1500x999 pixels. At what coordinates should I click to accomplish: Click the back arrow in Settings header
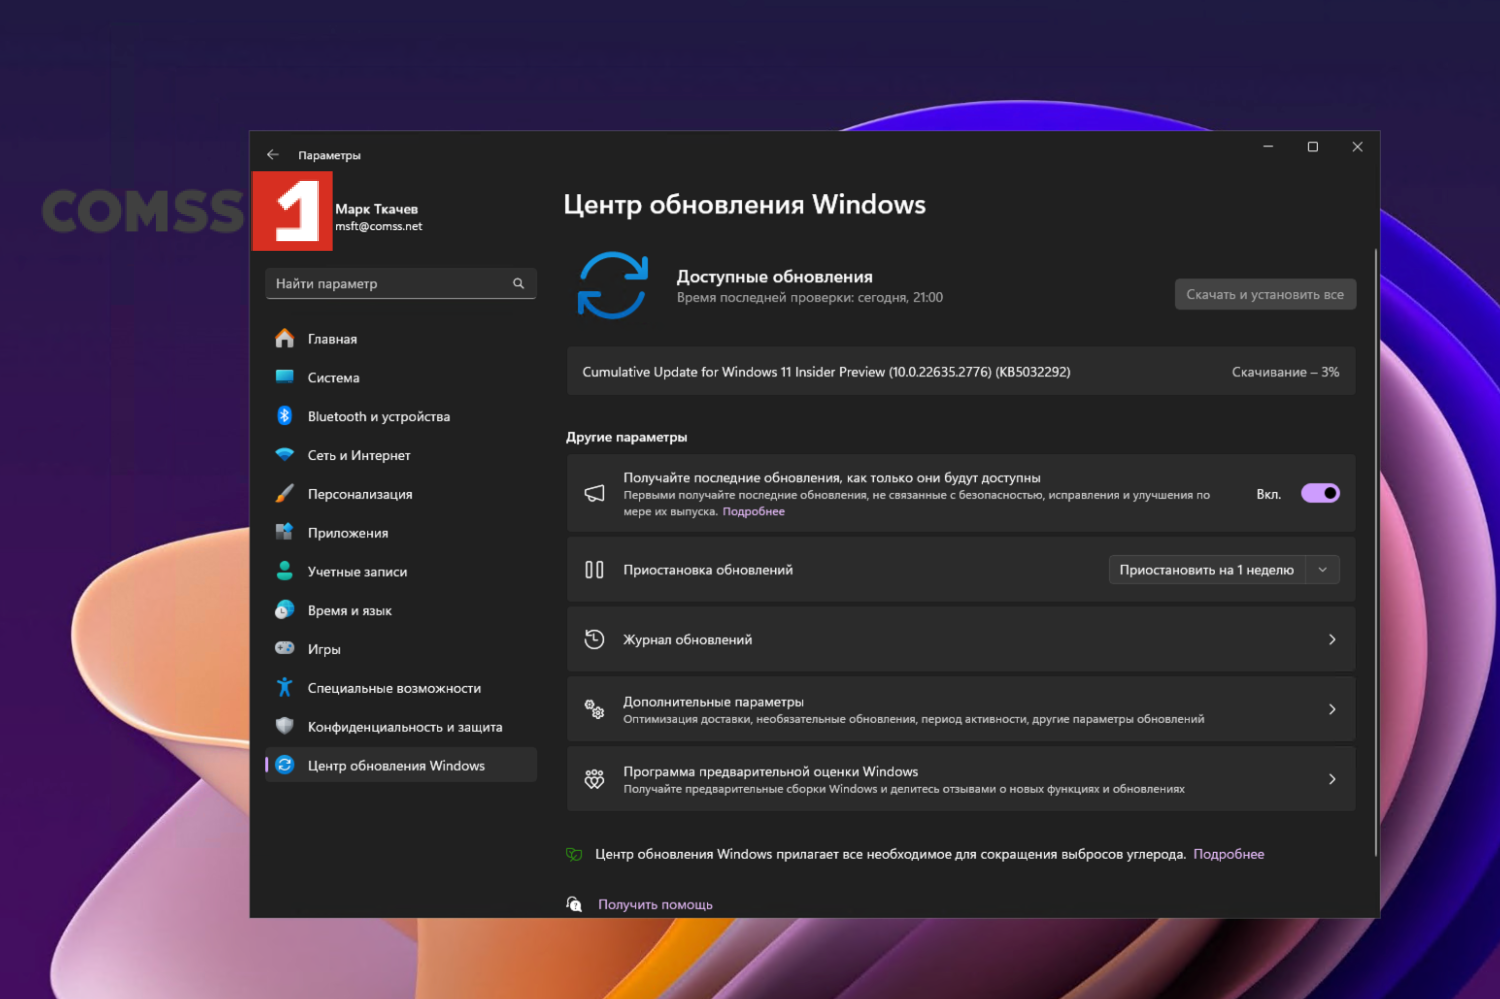(272, 155)
